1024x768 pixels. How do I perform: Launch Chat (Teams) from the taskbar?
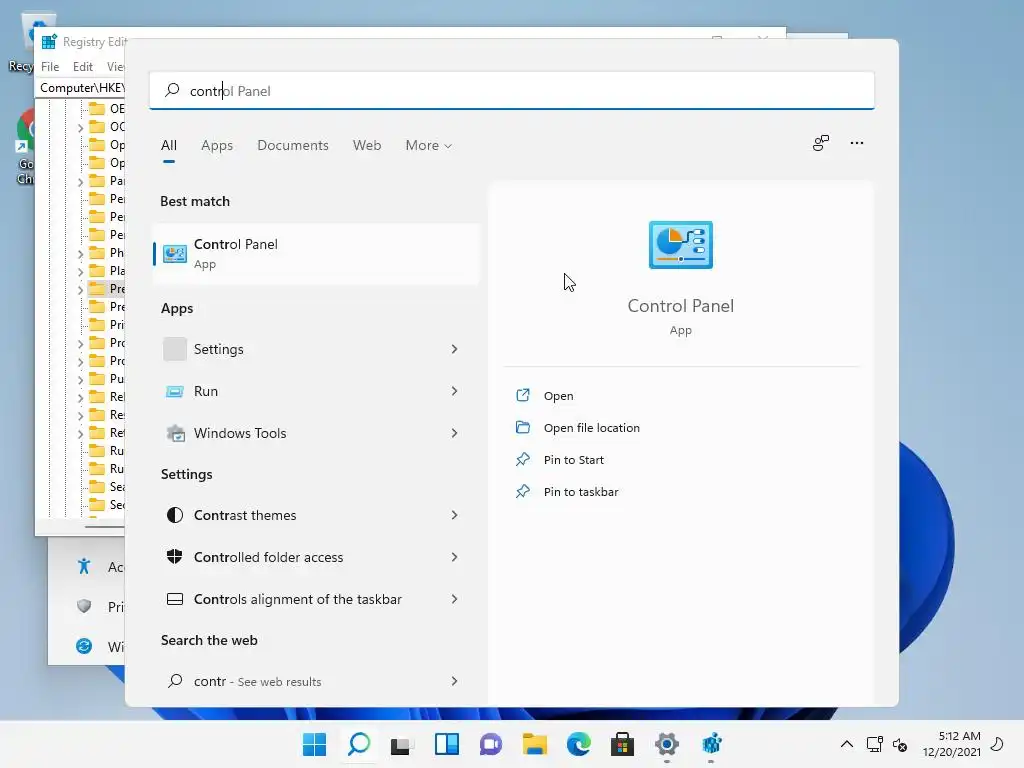click(490, 744)
